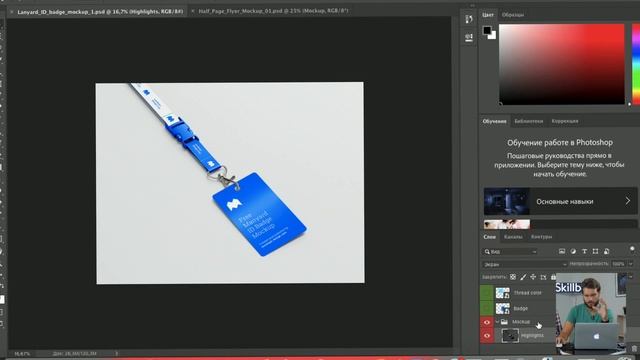Image resolution: width=640 pixels, height=360 pixels.
Task: Select the Badge layer name
Action: point(521,308)
